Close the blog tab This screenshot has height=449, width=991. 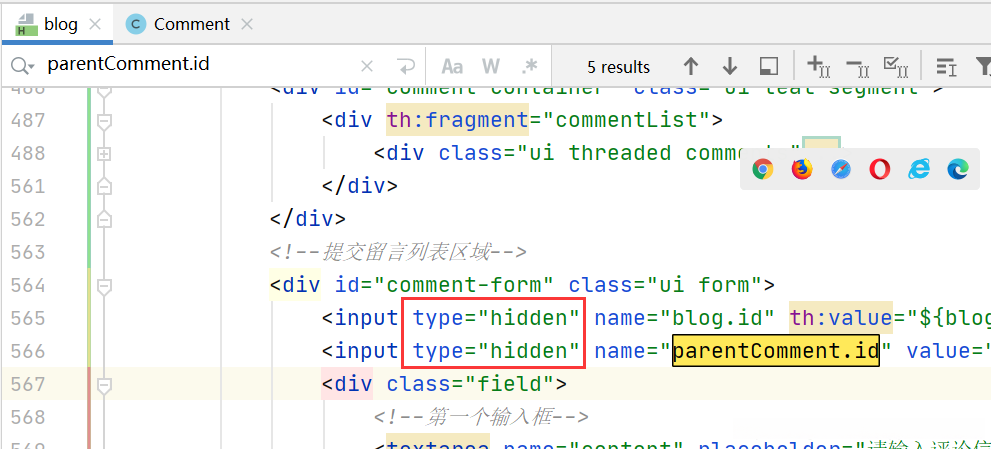pyautogui.click(x=95, y=25)
